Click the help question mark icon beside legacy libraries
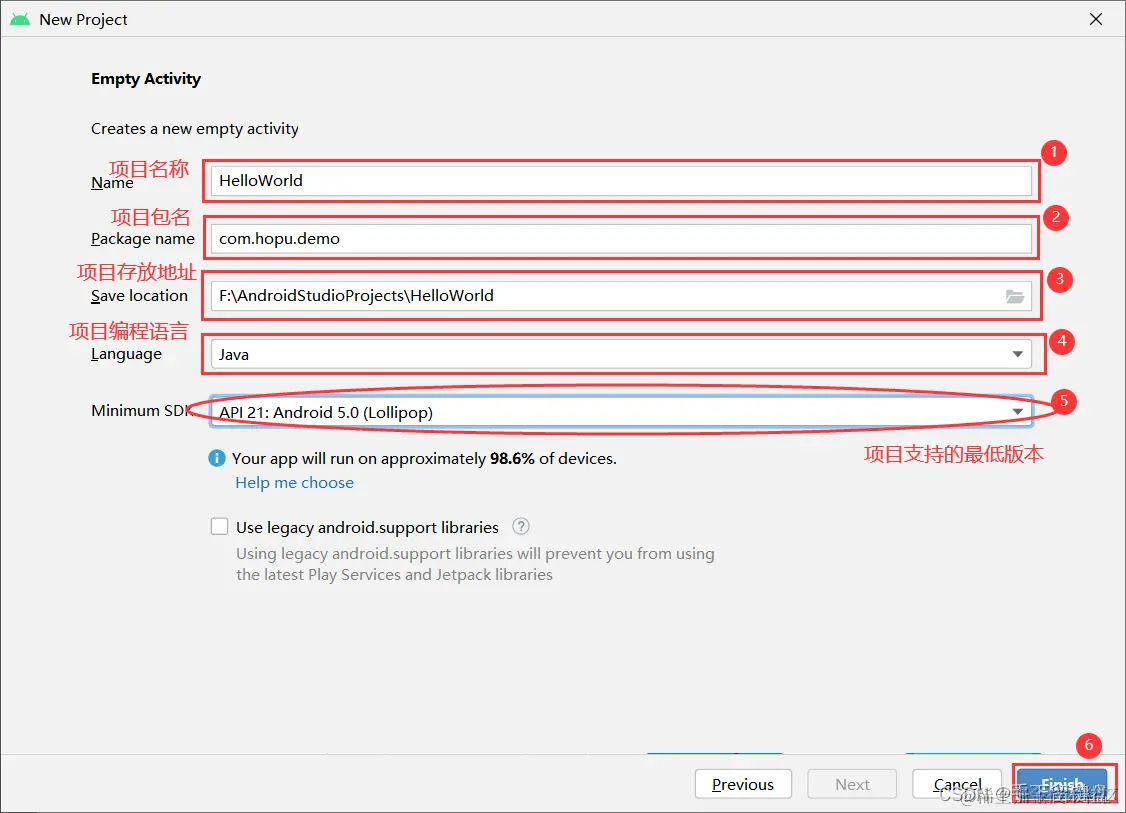1126x813 pixels. point(521,526)
